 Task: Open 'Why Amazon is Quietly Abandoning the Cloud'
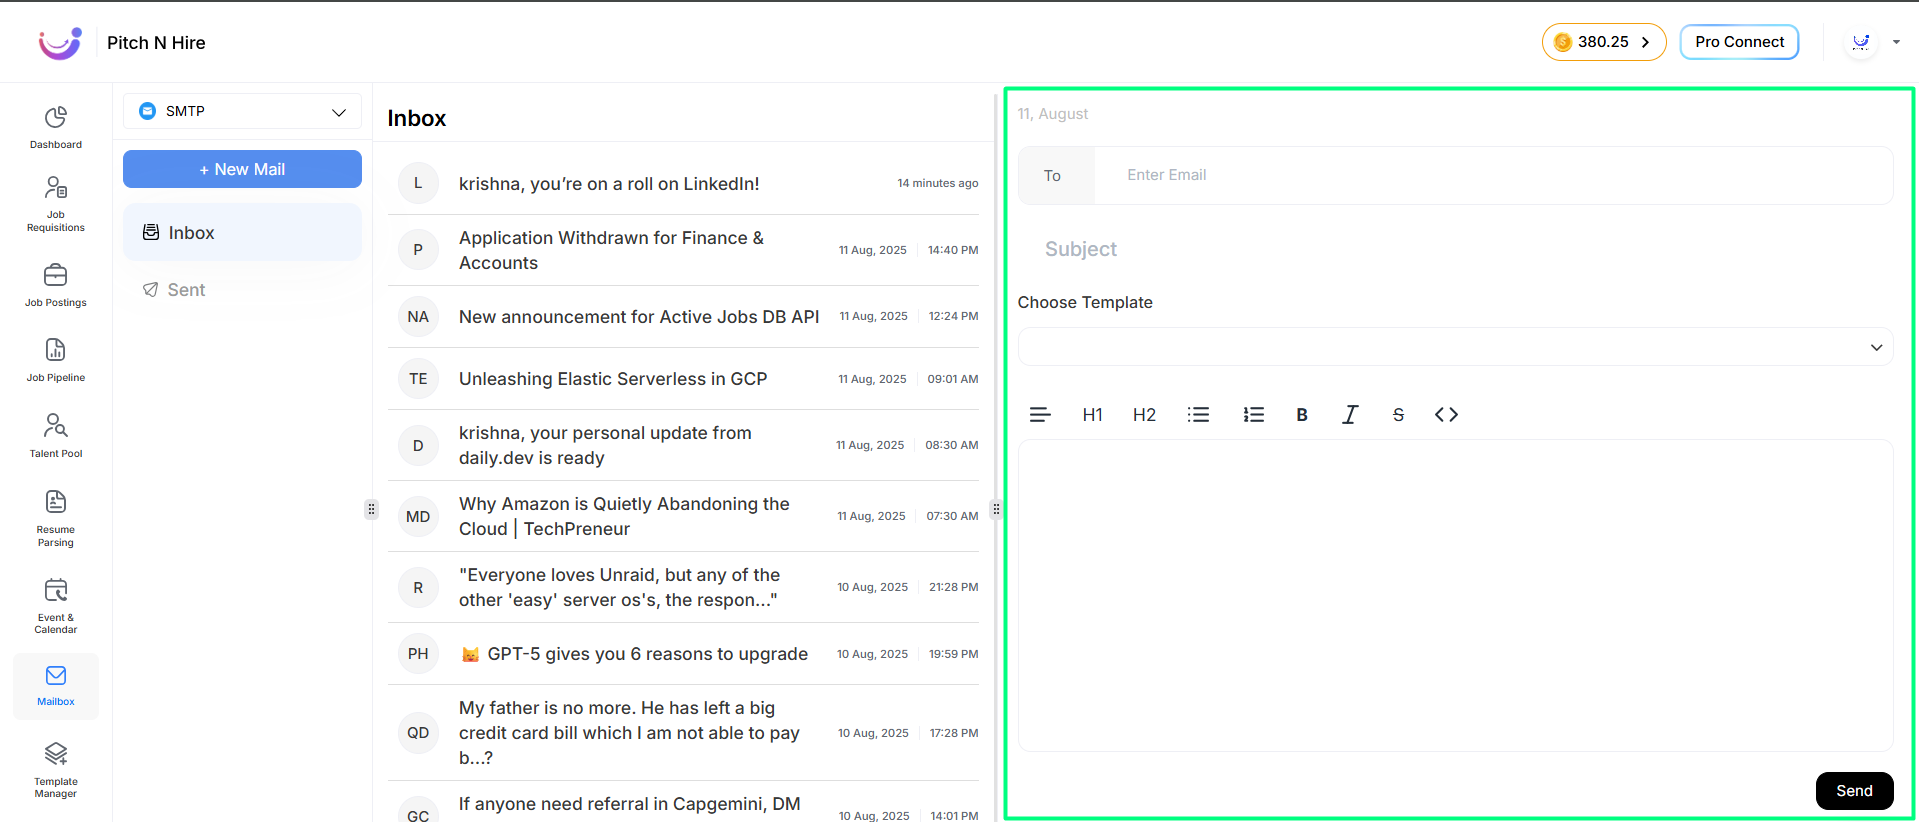683,516
